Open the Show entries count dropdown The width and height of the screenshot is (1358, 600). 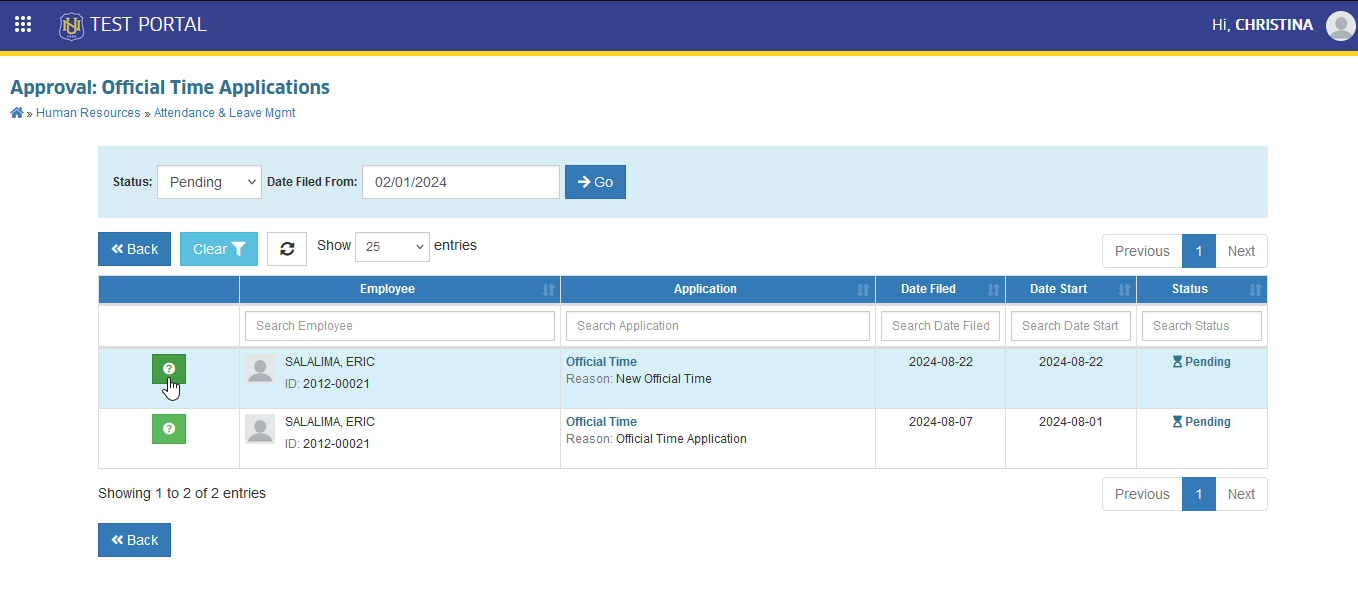392,247
